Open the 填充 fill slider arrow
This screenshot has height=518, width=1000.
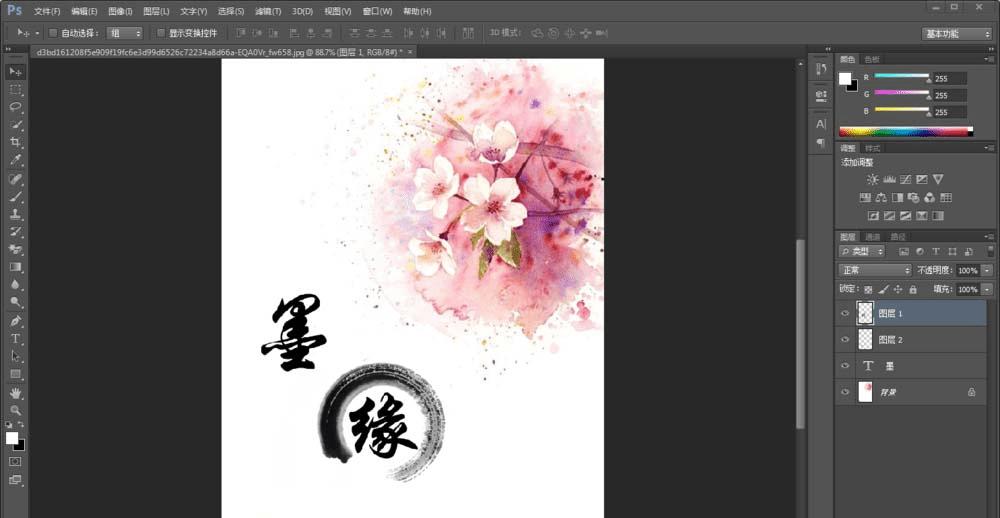(987, 290)
